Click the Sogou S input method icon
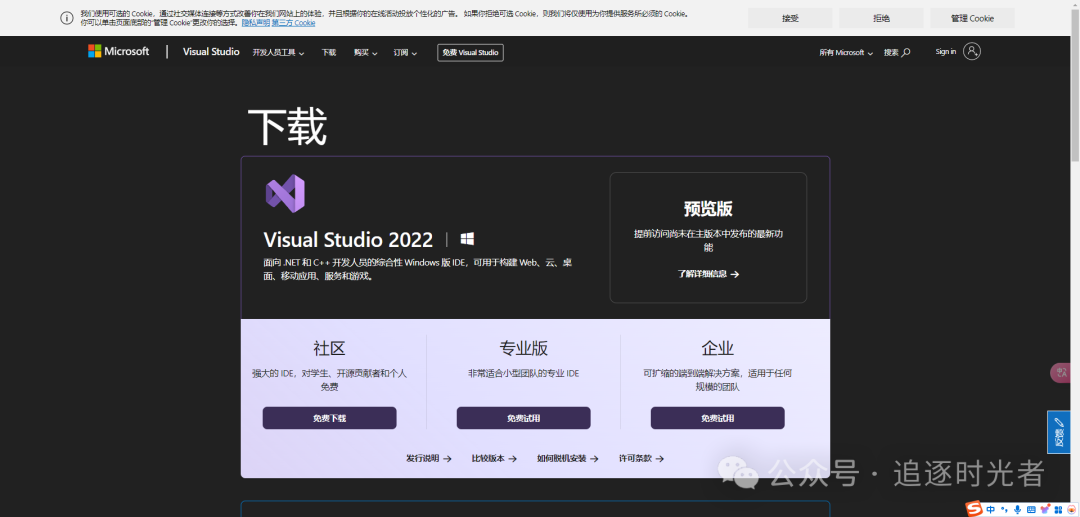This screenshot has width=1080, height=517. click(x=974, y=509)
